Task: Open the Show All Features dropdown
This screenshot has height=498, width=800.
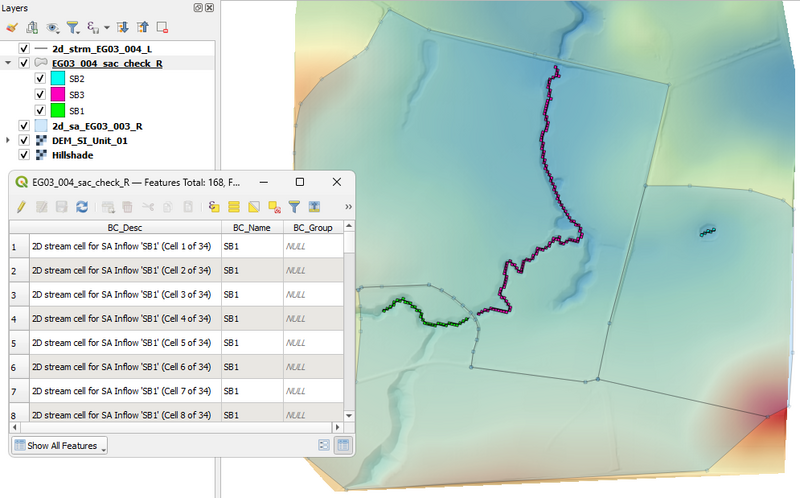Action: tap(60, 445)
